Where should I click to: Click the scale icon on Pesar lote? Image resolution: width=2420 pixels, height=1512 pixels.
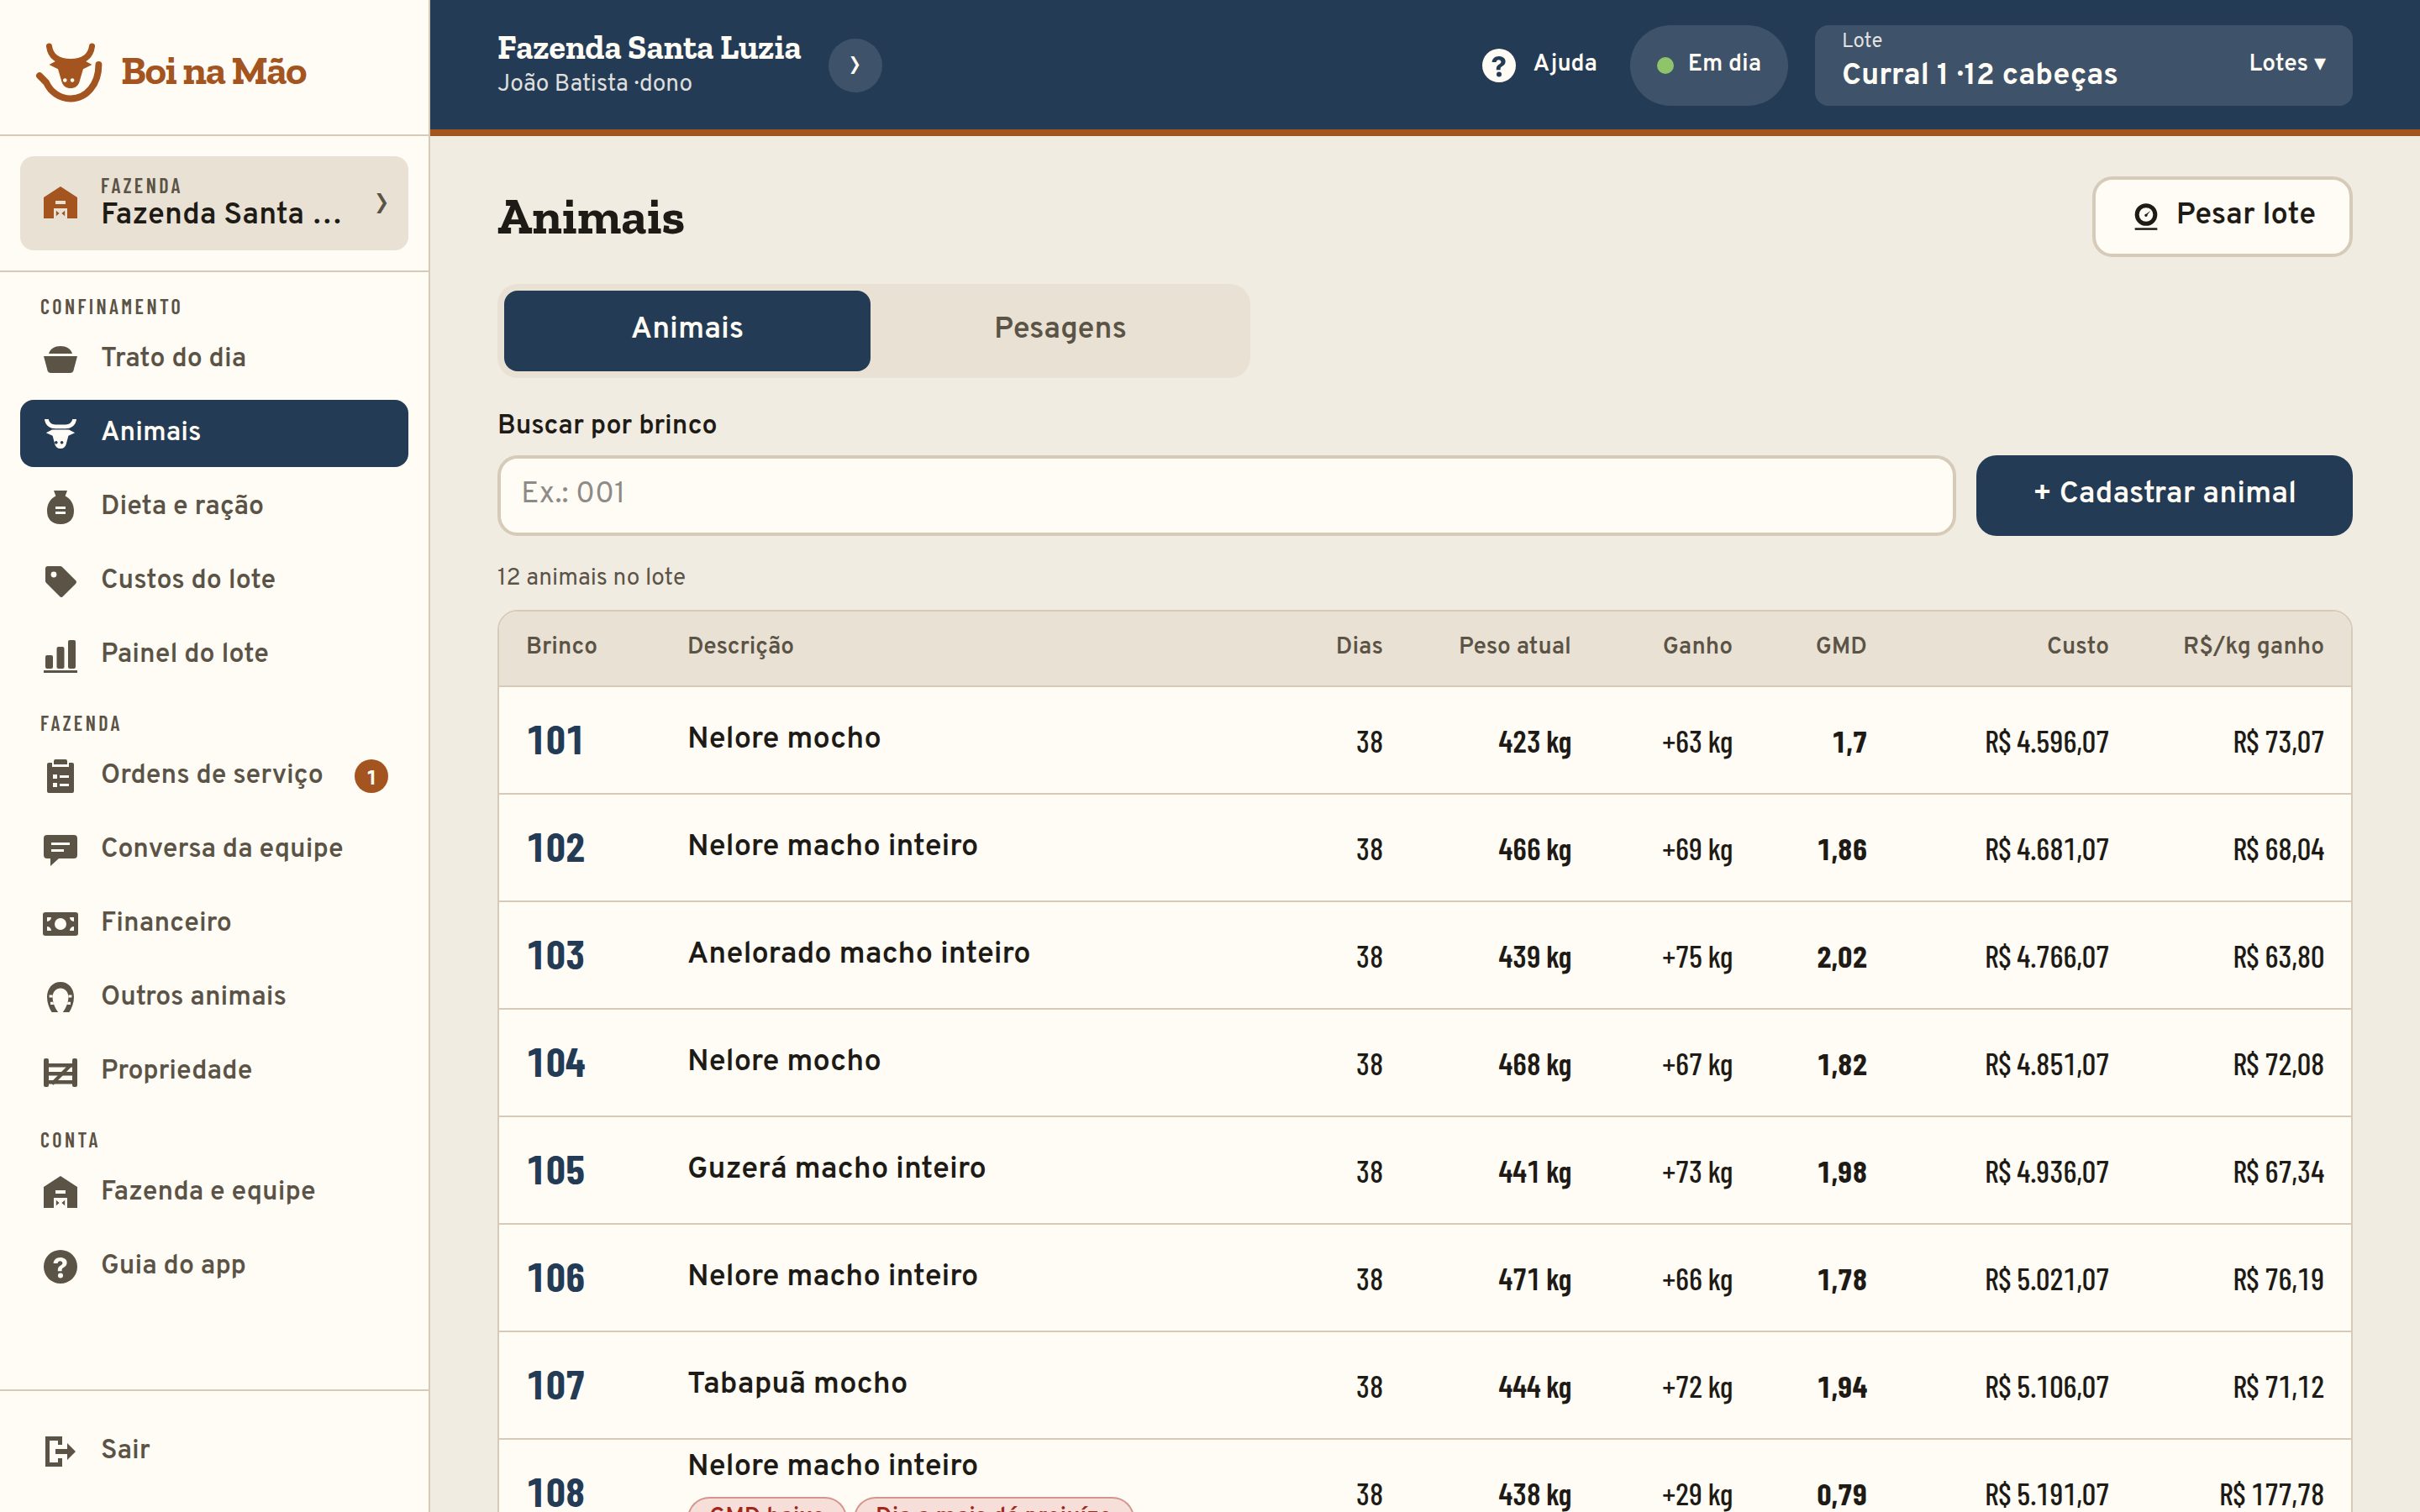pyautogui.click(x=2145, y=215)
